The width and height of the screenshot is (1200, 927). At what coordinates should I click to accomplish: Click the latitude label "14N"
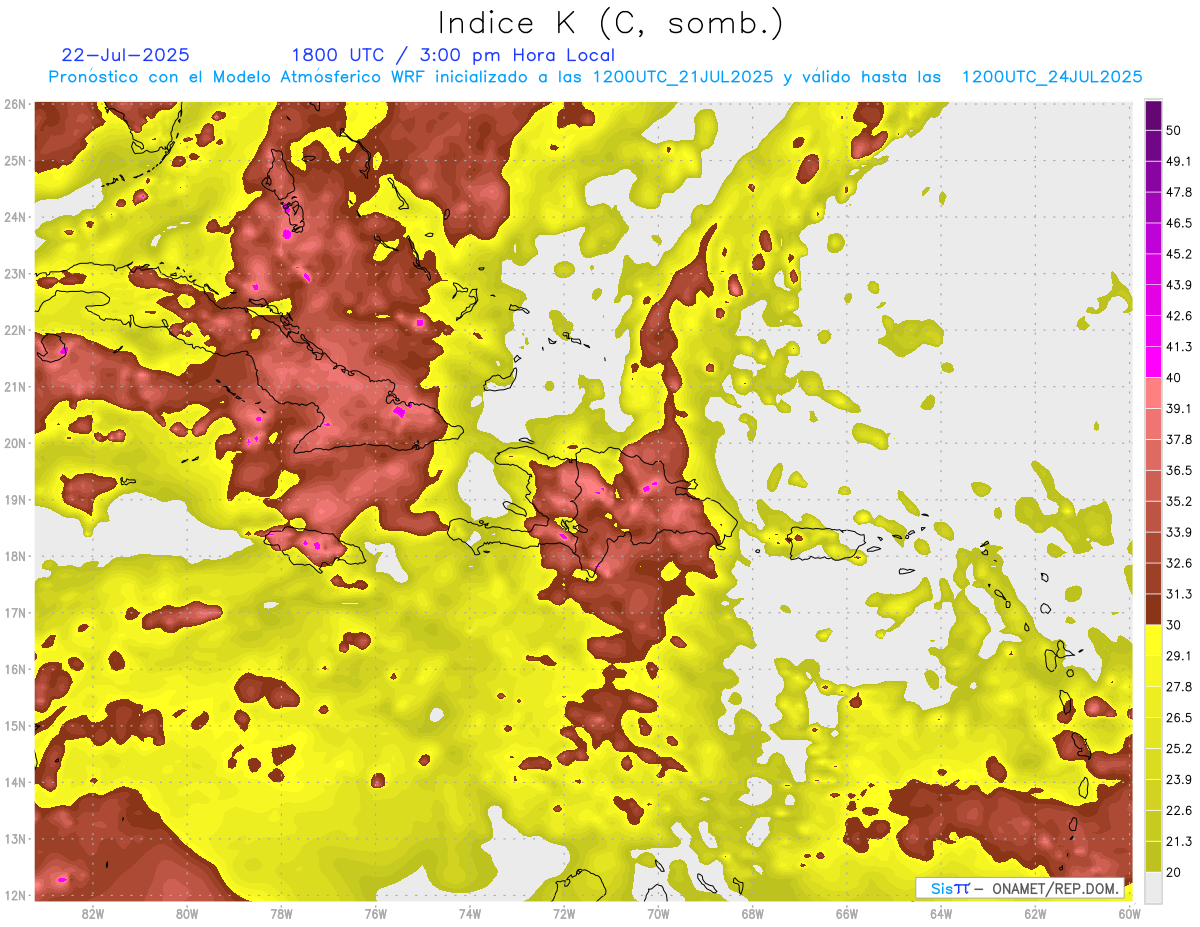[15, 782]
